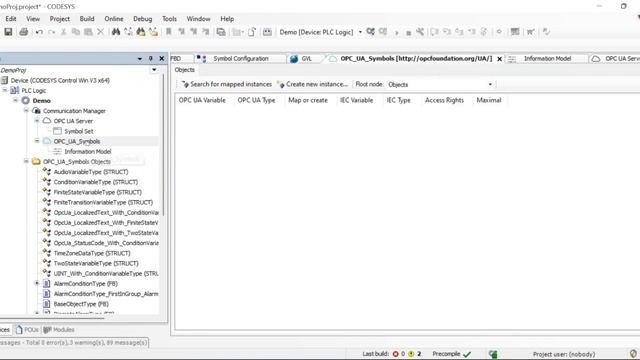Select TimeZoneDataType (STRUCT) tree item
The image size is (640, 360).
pyautogui.click(x=92, y=253)
